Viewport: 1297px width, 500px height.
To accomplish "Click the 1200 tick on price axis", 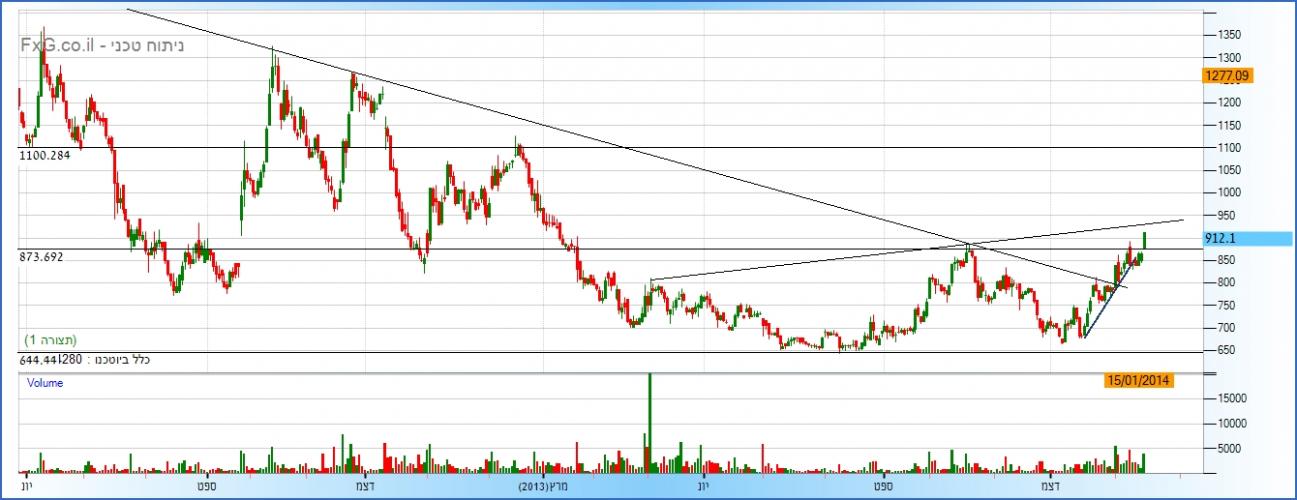I will point(1230,103).
